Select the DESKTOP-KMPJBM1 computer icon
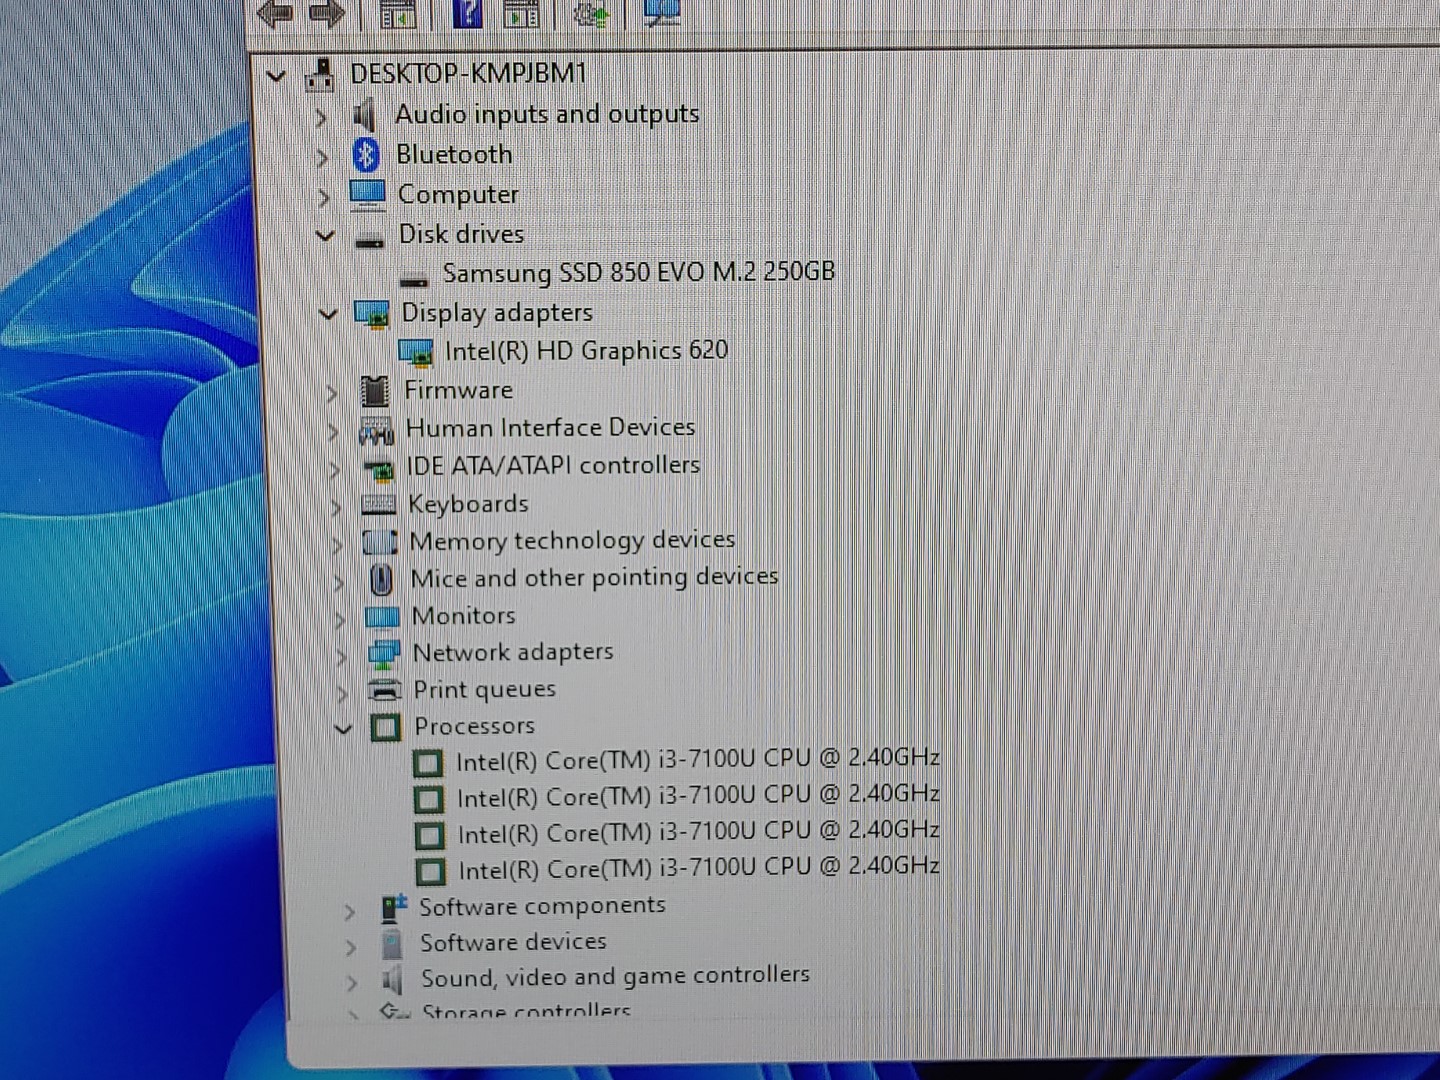This screenshot has height=1080, width=1440. point(320,75)
